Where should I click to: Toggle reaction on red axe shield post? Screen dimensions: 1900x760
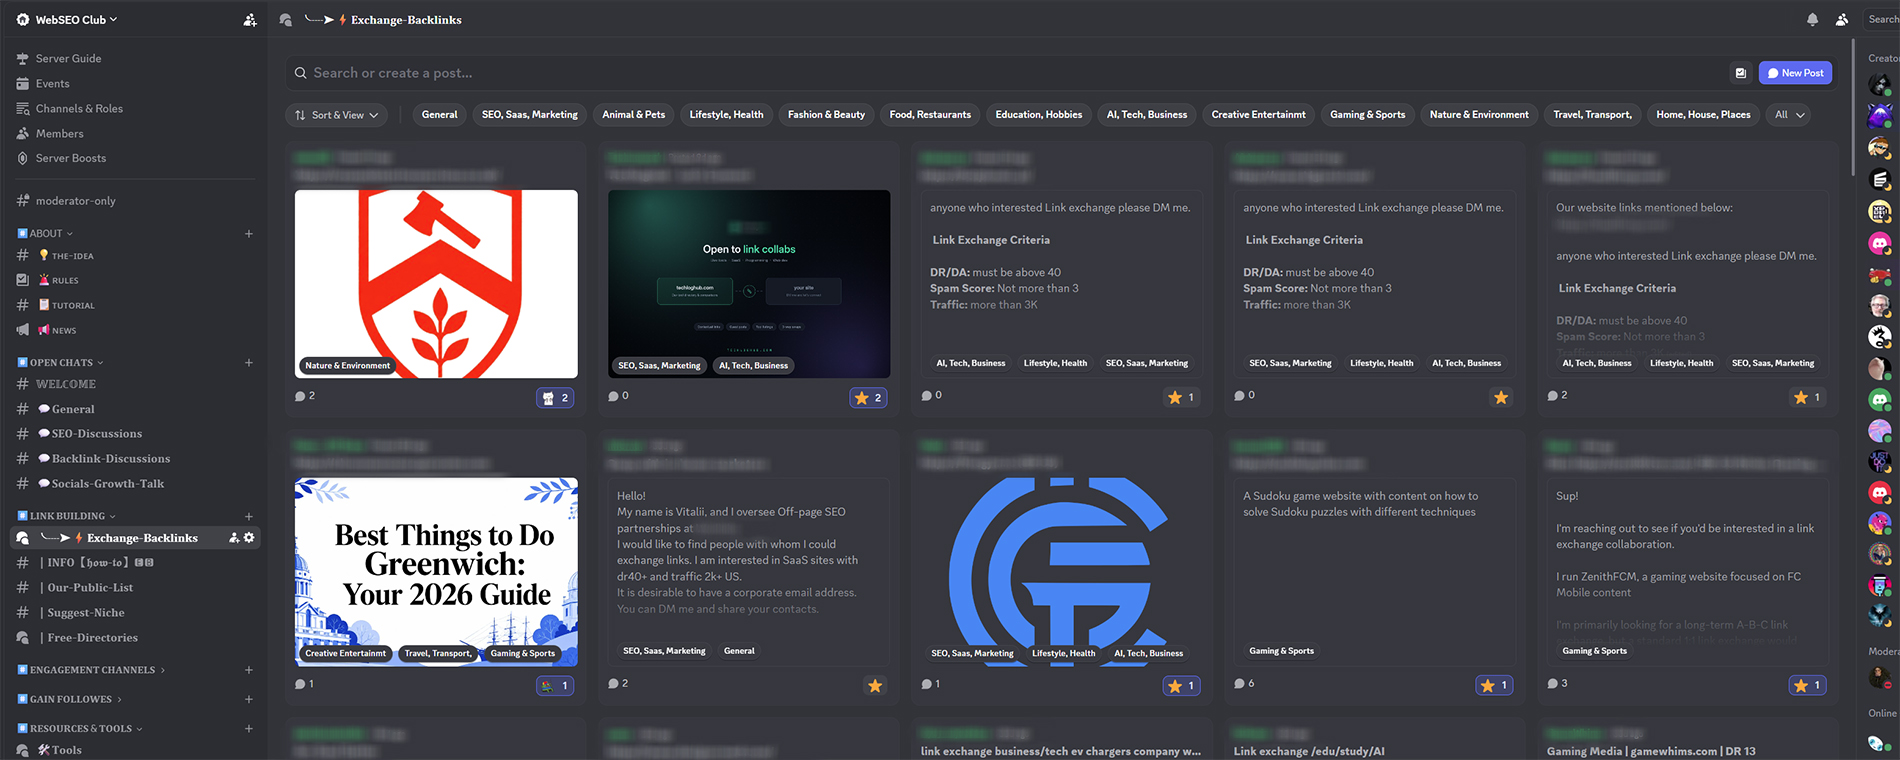point(555,398)
